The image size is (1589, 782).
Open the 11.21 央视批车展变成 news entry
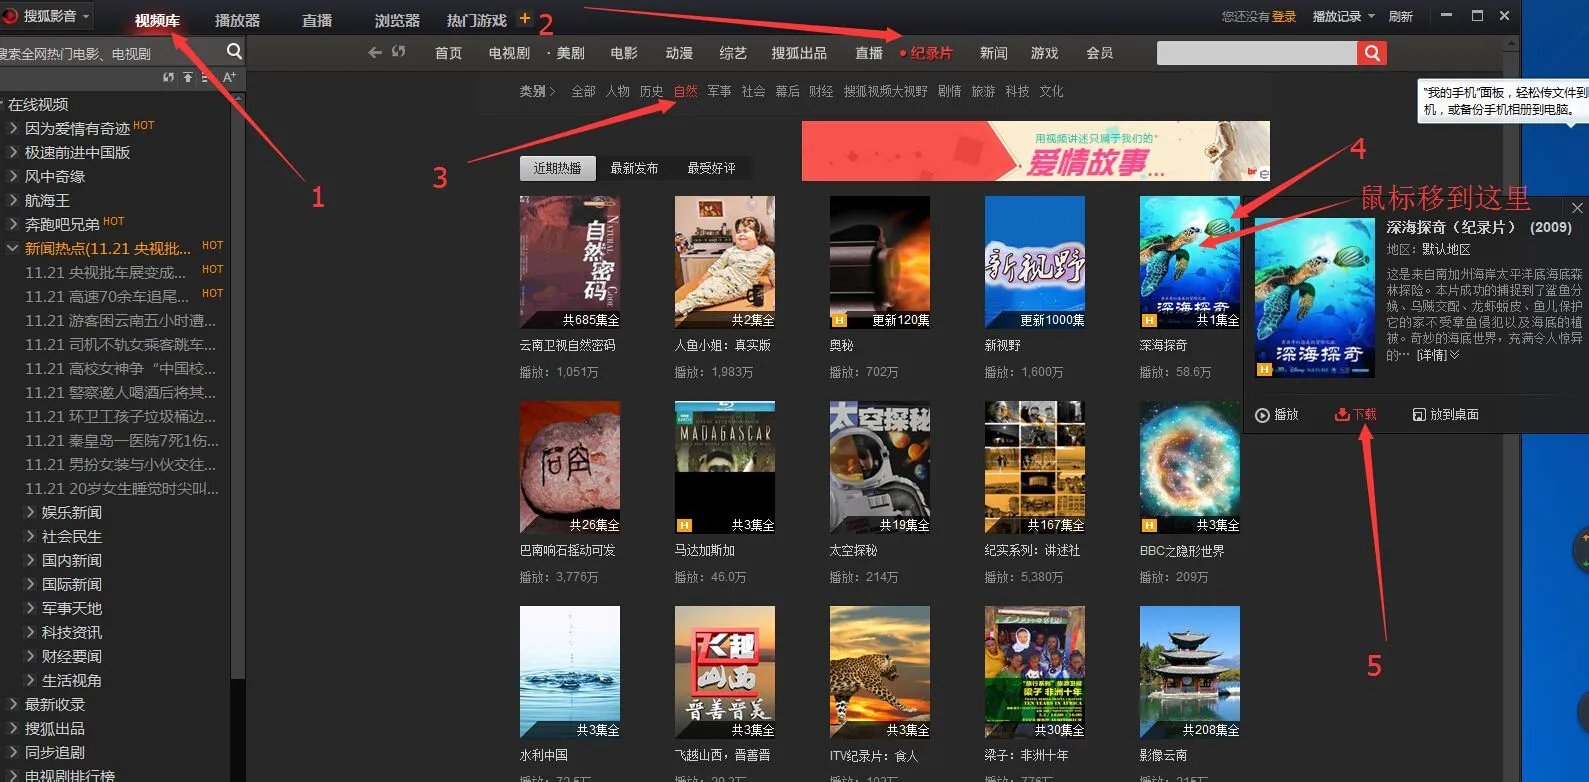tap(106, 272)
